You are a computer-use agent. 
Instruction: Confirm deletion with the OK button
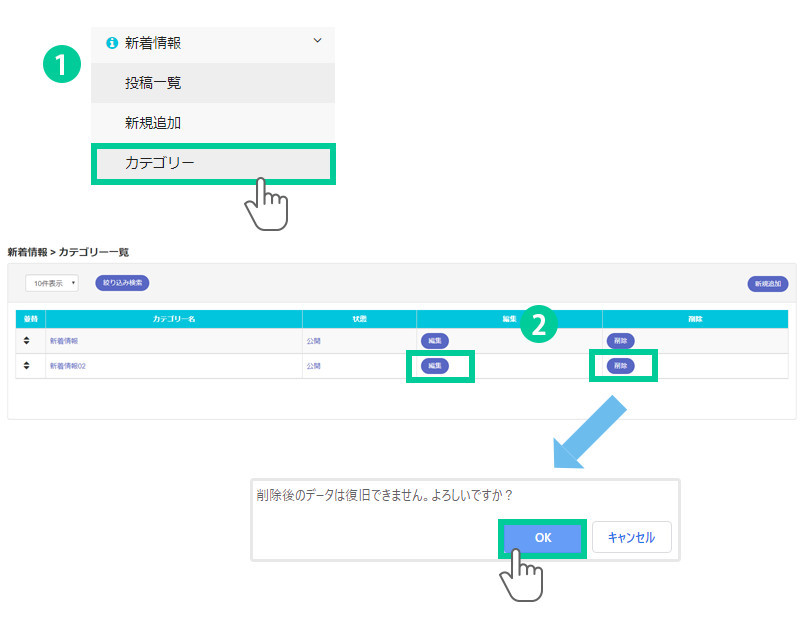pos(543,537)
